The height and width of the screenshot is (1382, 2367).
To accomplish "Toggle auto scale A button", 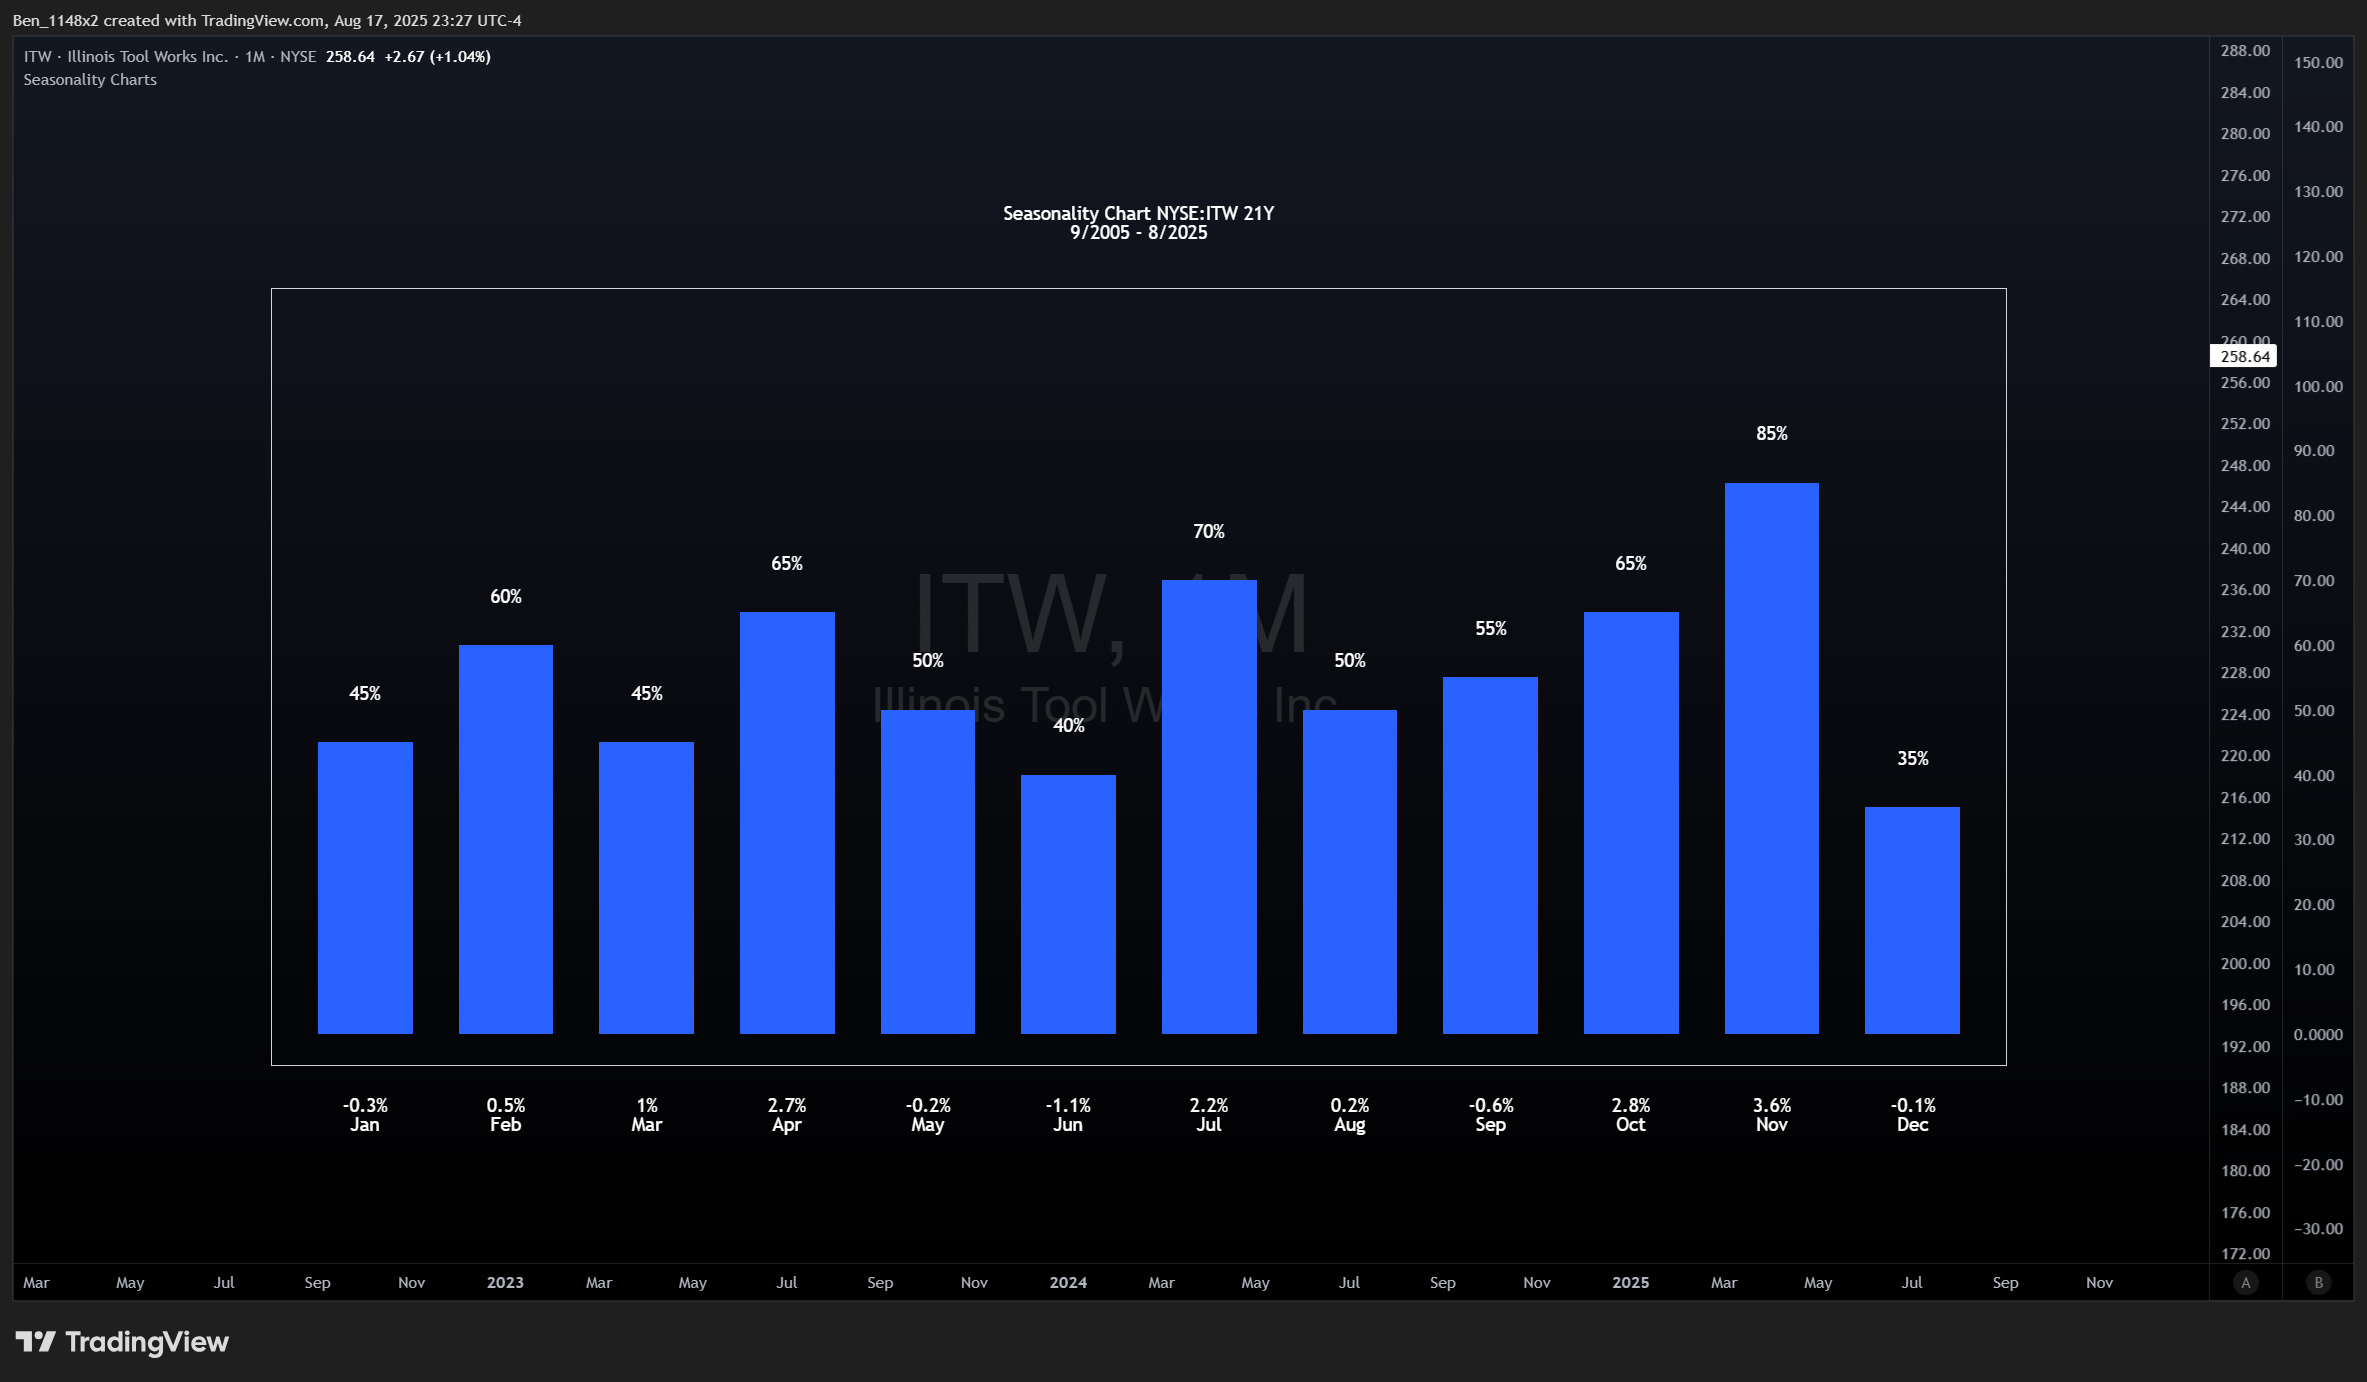I will click(x=2245, y=1282).
